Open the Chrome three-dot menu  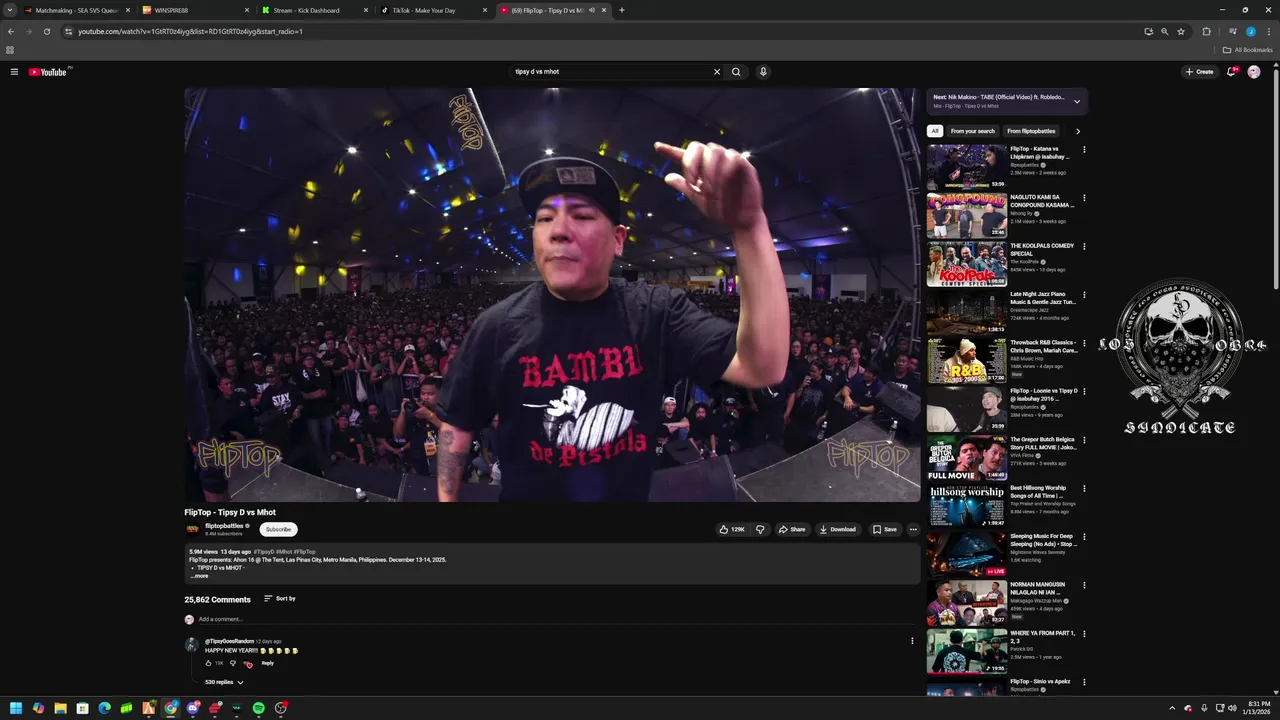[x=1267, y=31]
